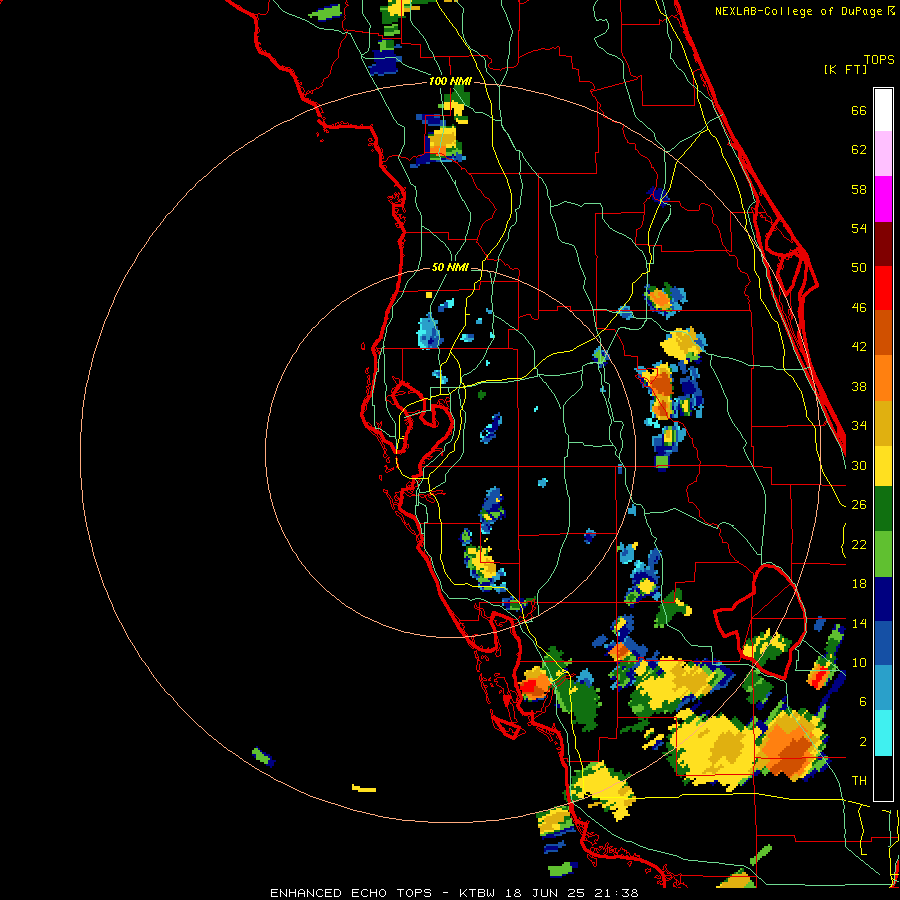The image size is (900, 900).
Task: Click the TH threshold label
Action: click(859, 781)
